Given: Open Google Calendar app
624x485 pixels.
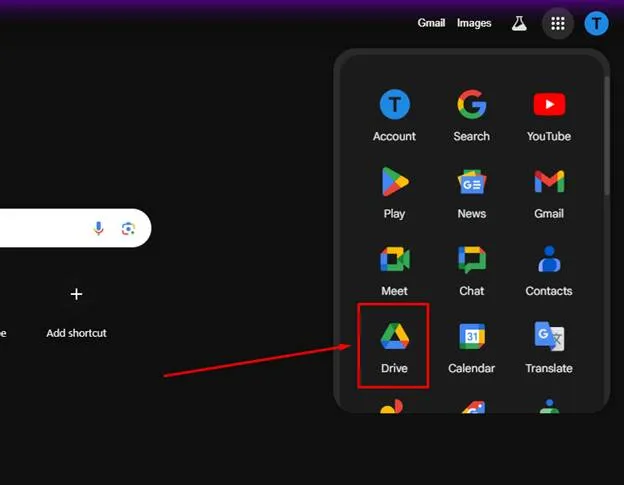Looking at the screenshot, I should [x=472, y=347].
